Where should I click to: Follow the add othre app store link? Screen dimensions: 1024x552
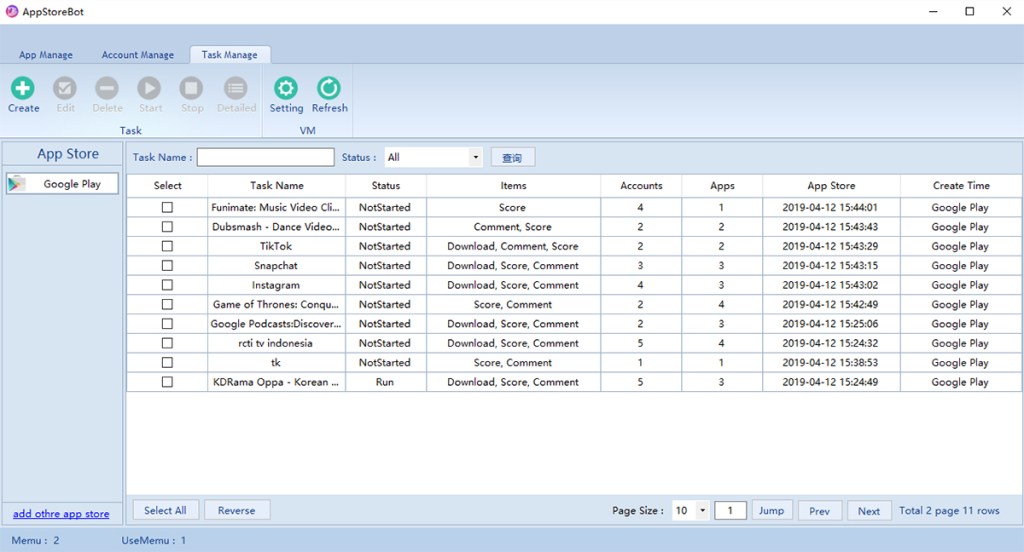61,514
